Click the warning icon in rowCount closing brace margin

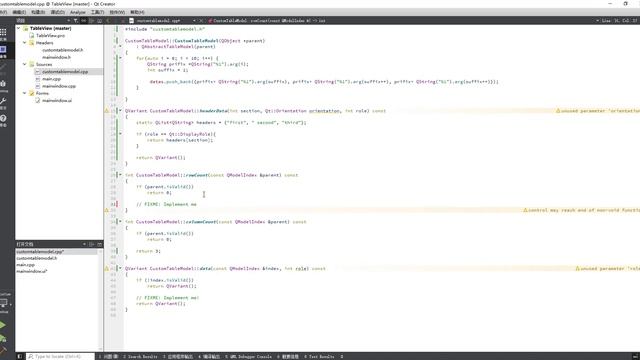click(107, 210)
